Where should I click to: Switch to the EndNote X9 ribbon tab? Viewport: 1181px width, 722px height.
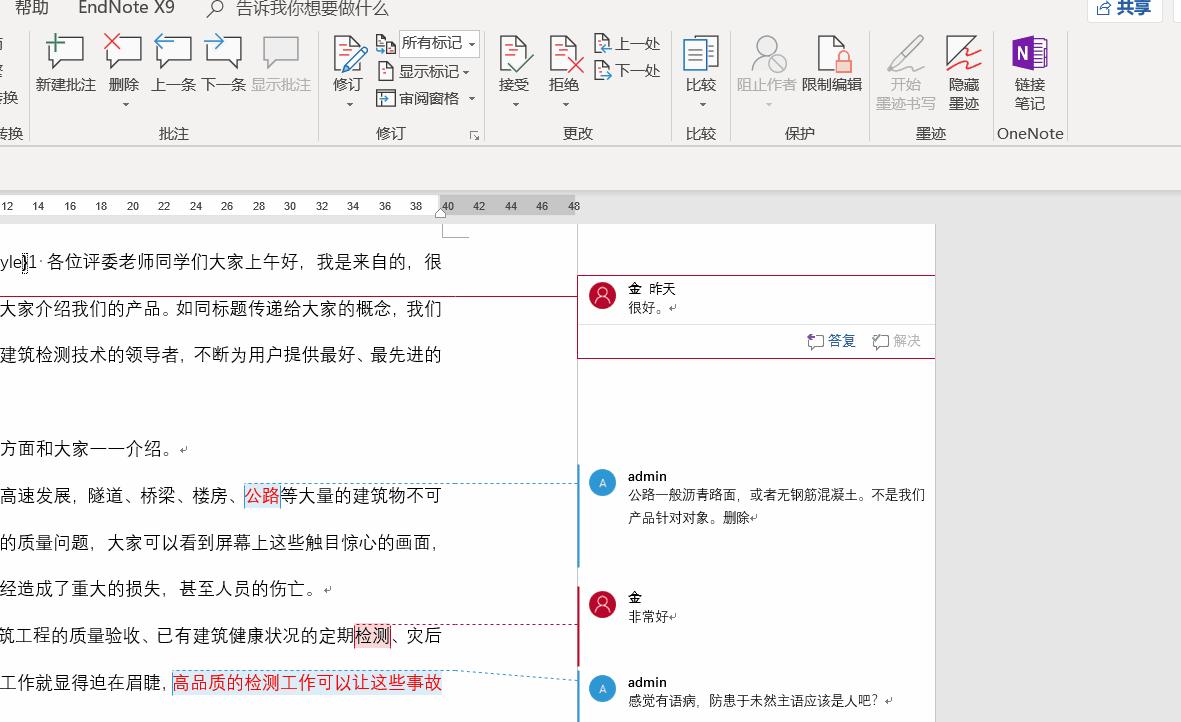(x=126, y=8)
